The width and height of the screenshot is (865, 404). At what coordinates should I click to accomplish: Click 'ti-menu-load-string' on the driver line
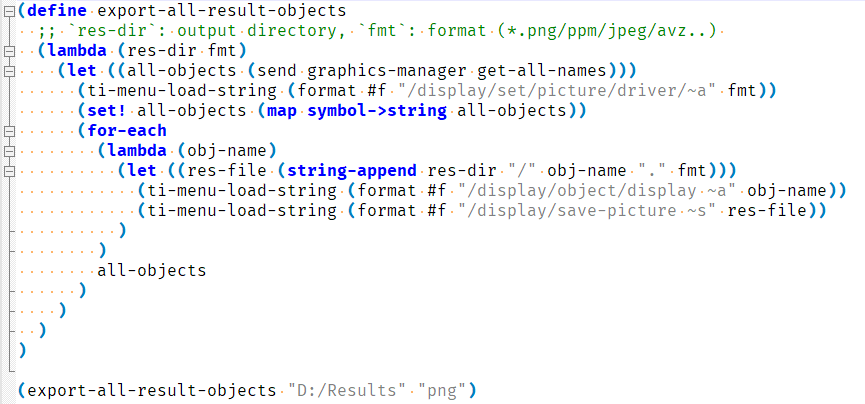click(182, 91)
